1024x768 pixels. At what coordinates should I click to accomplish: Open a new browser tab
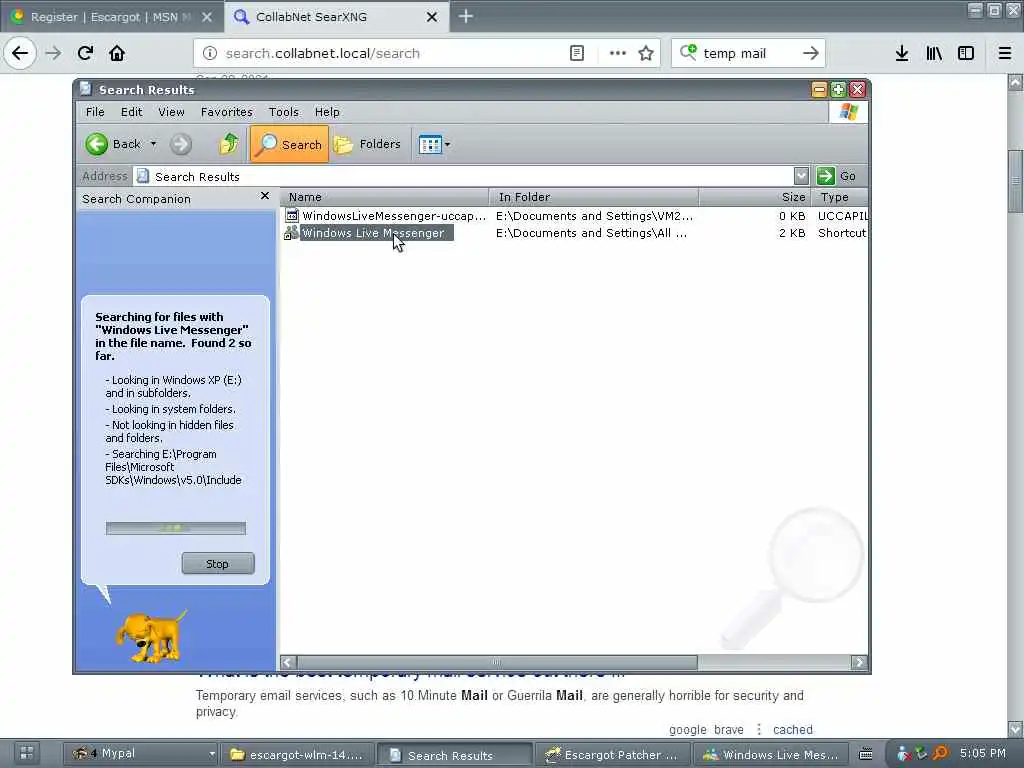click(x=466, y=16)
